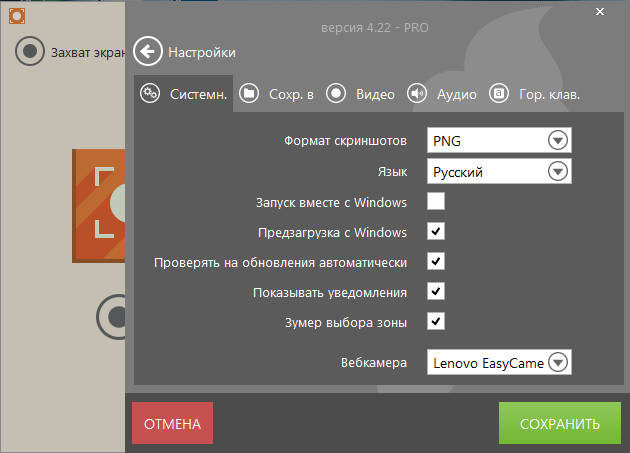The height and width of the screenshot is (453, 630).
Task: Click the Язык label
Action: (x=392, y=172)
